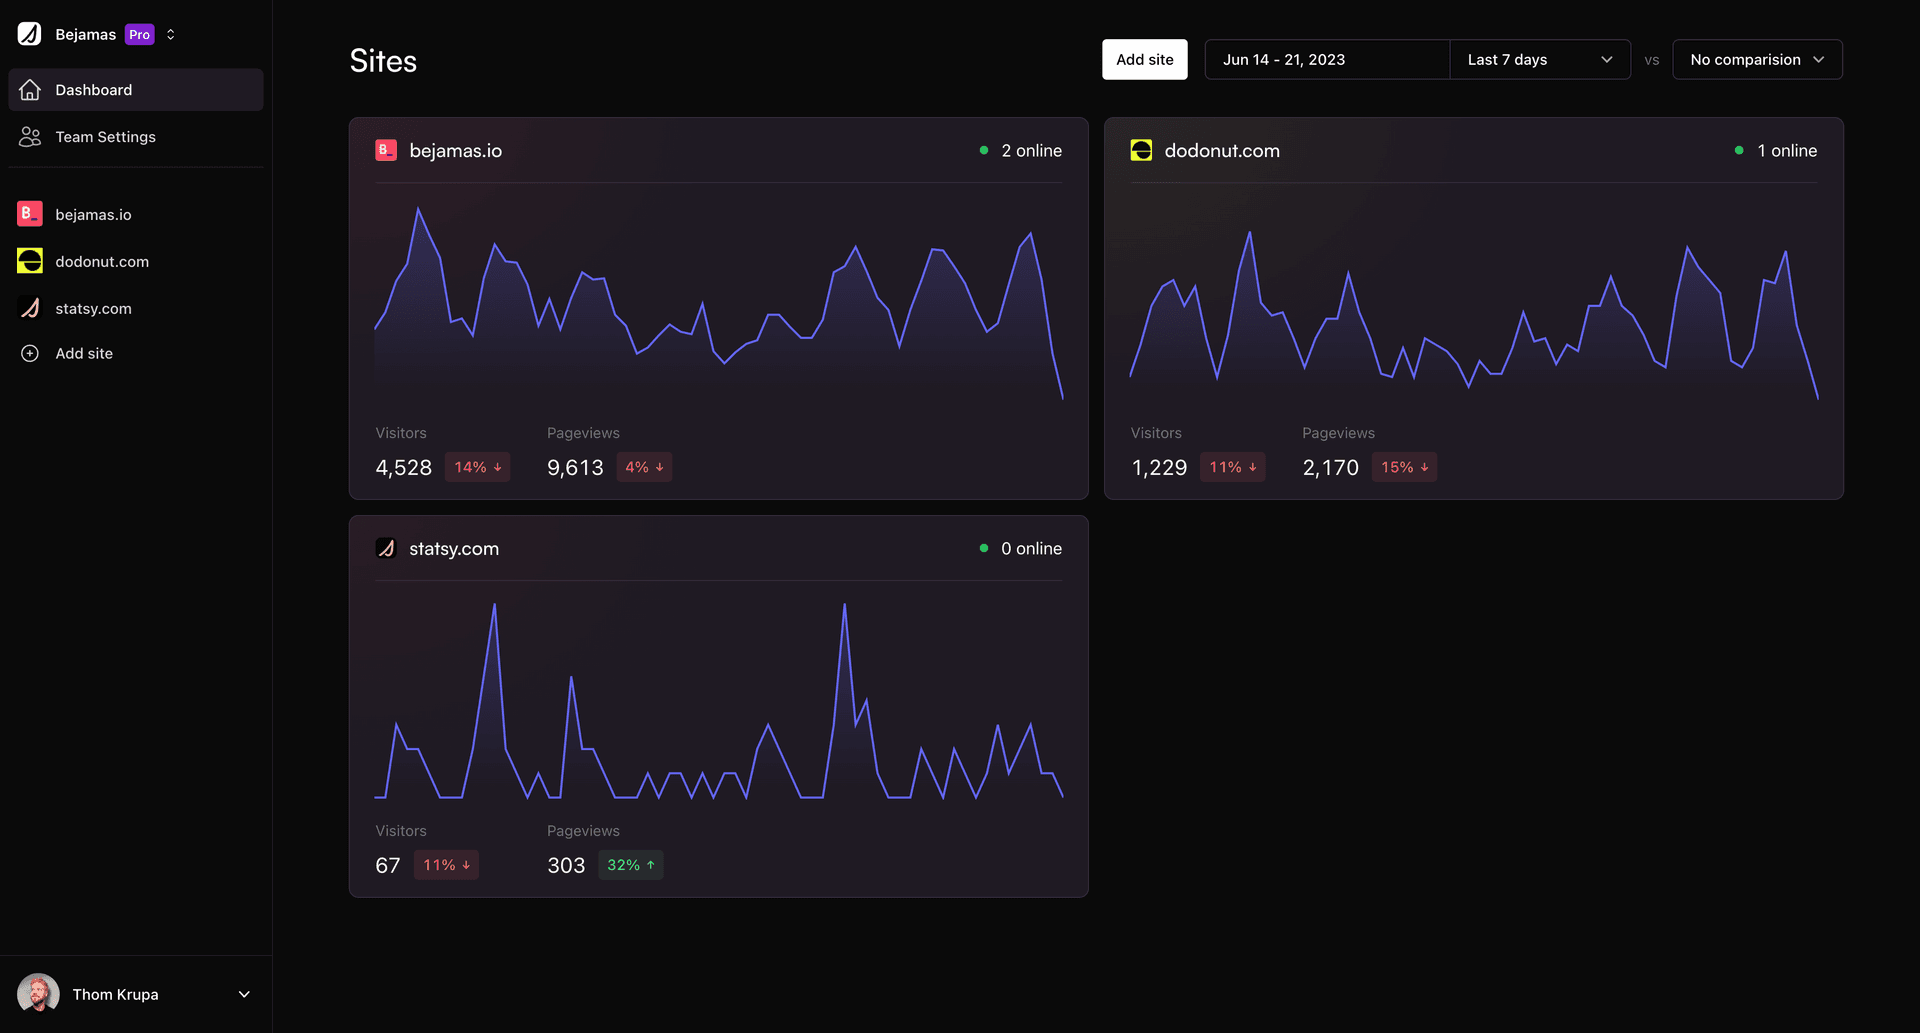Click Thom Krupa's avatar photo
Viewport: 1920px width, 1033px height.
click(38, 994)
